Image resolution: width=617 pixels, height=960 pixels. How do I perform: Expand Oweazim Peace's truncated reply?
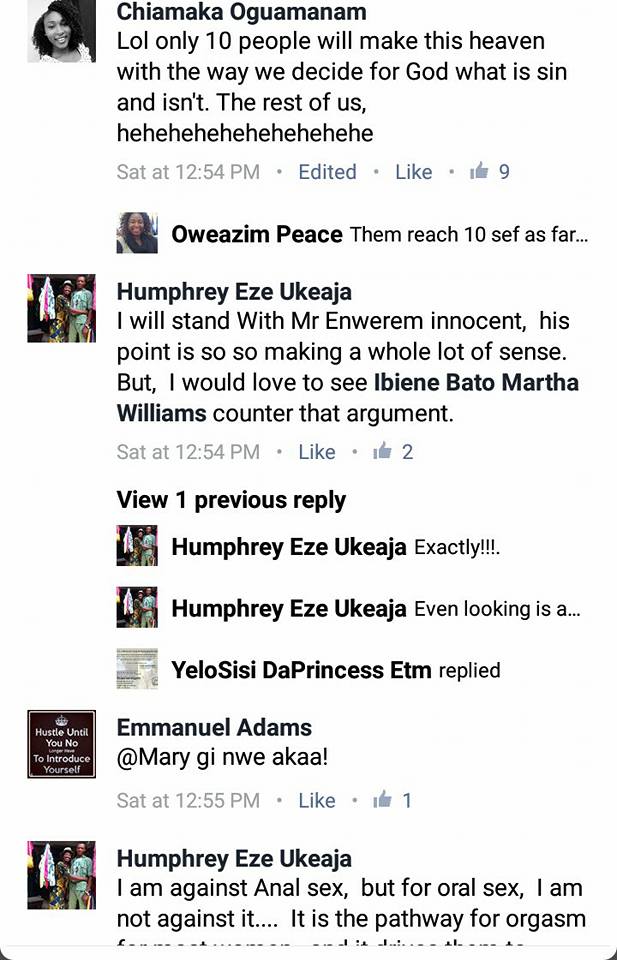469,234
